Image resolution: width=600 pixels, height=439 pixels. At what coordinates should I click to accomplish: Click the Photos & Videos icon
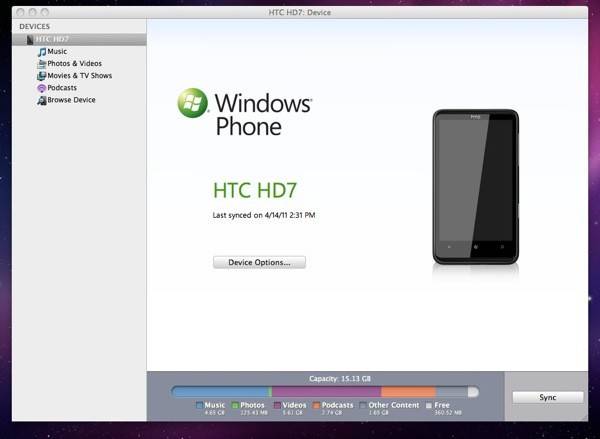coord(41,64)
